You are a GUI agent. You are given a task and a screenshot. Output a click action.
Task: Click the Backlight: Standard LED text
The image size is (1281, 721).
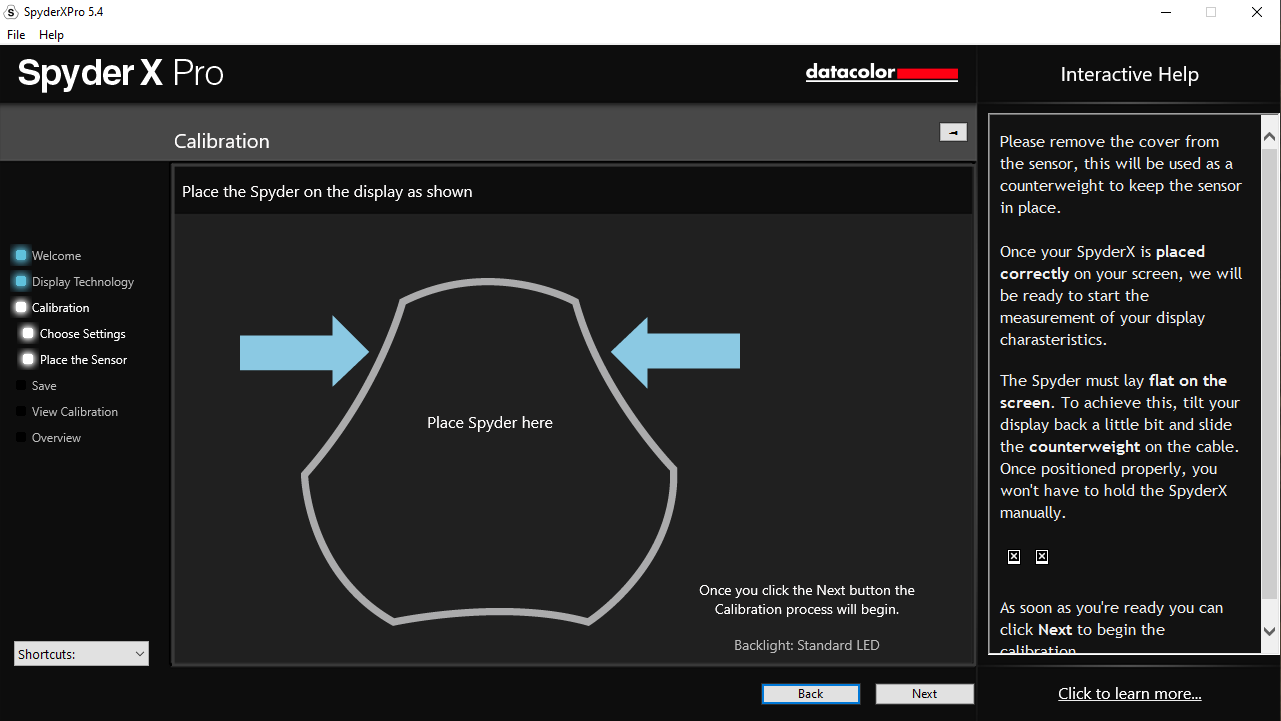coord(807,645)
